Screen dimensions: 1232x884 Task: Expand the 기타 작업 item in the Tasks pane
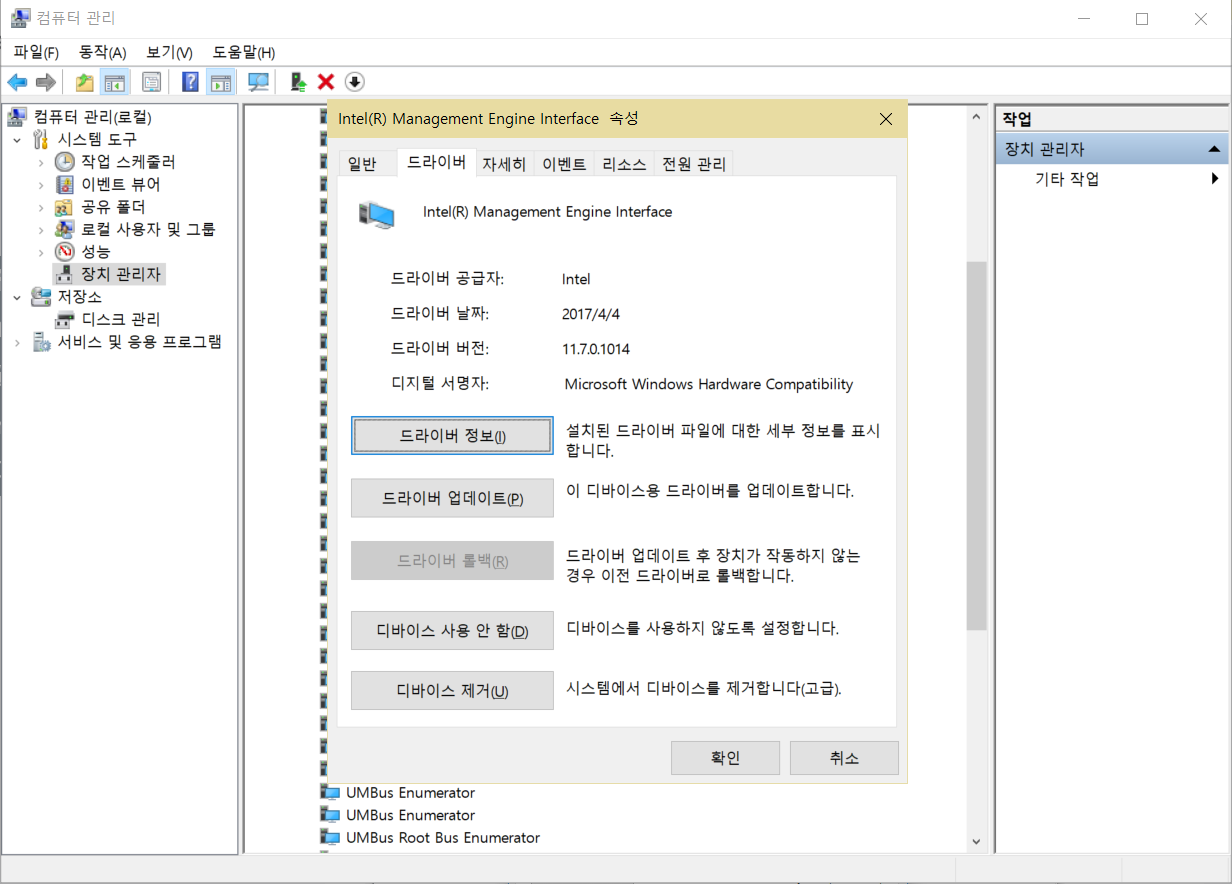(x=1216, y=178)
